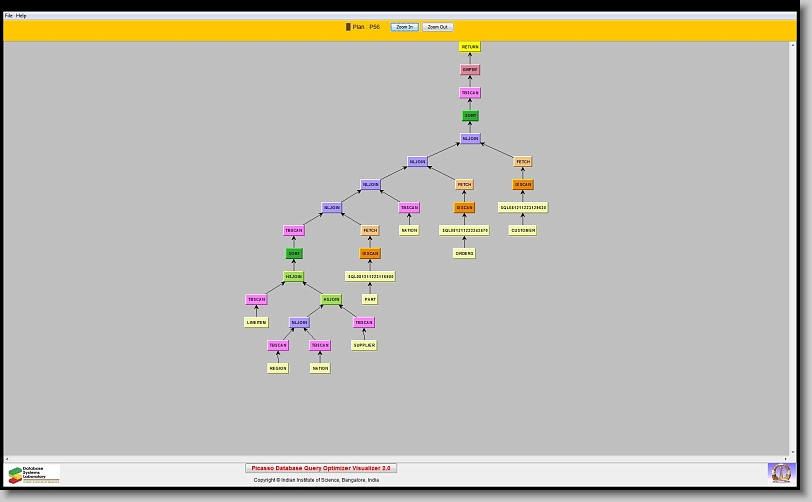Select the SUPPLIER table node
Screen dimensions: 812x502
pos(364,345)
